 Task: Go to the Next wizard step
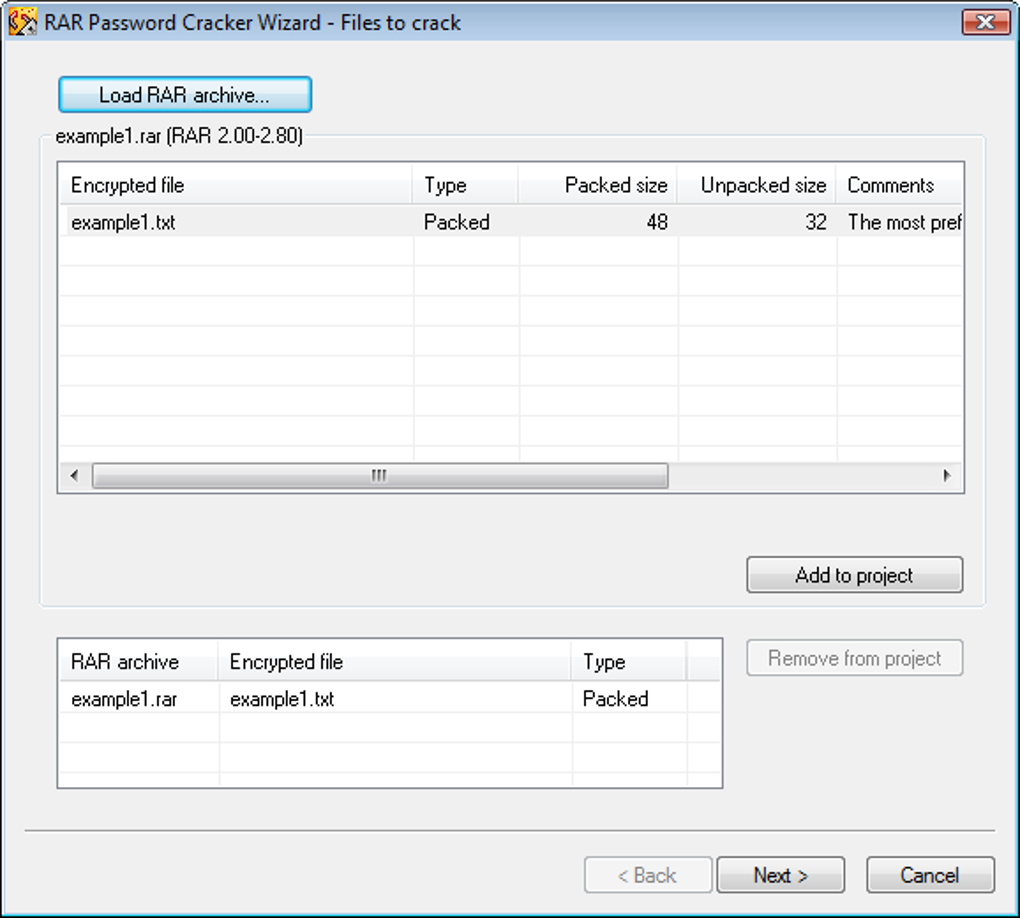pos(780,875)
